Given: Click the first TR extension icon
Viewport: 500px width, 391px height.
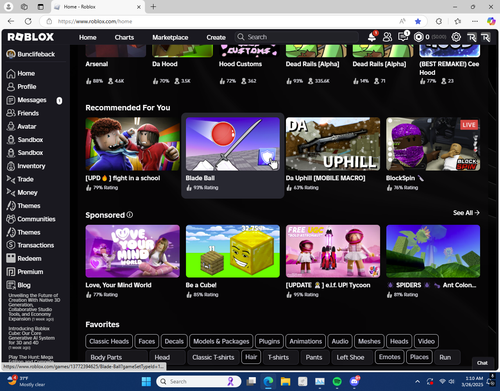Looking at the screenshot, I should 471,37.
